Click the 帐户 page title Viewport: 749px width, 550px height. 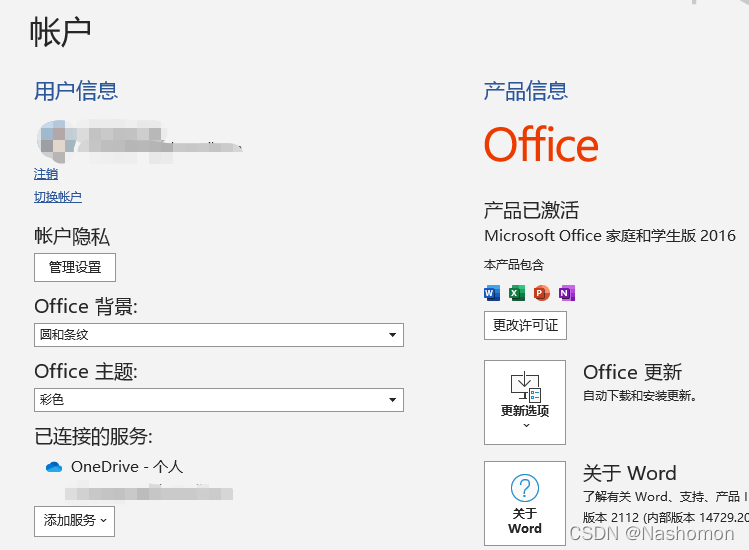[60, 32]
